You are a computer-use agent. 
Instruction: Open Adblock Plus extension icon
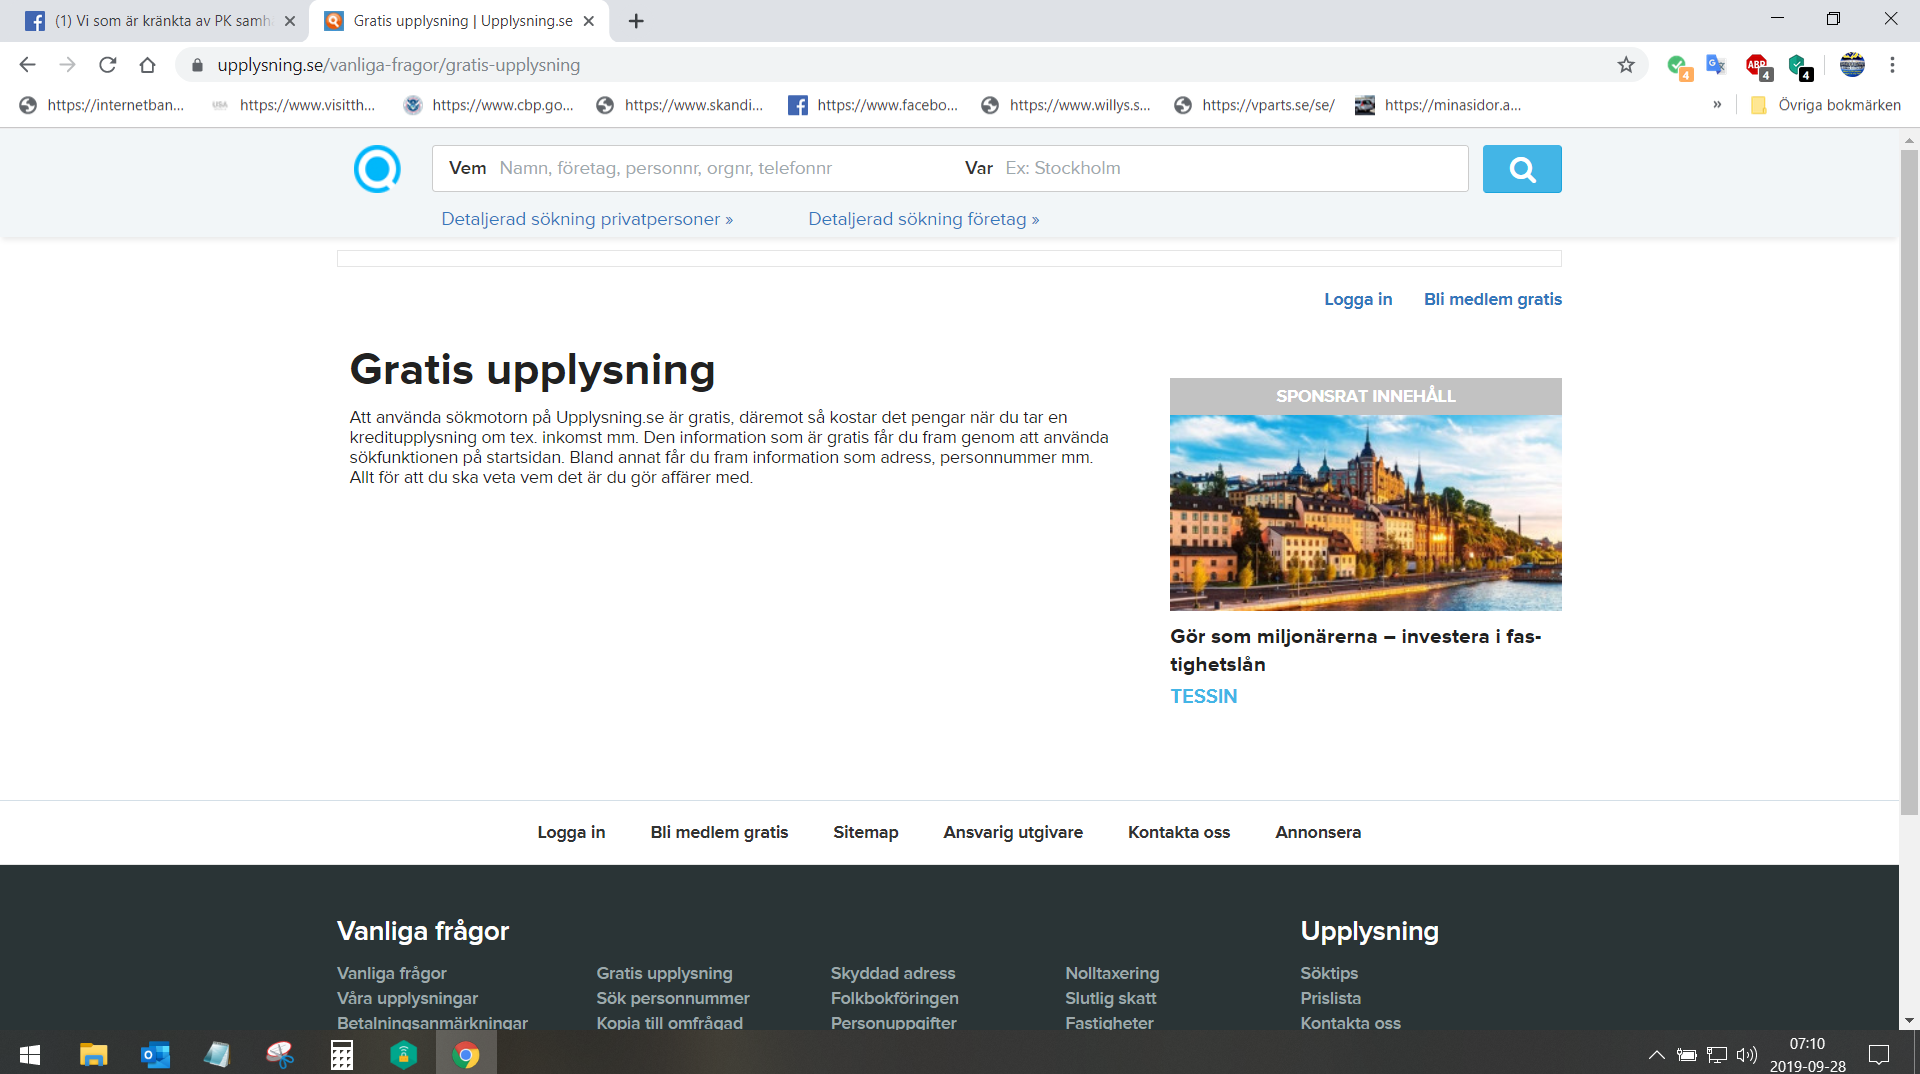[1757, 65]
